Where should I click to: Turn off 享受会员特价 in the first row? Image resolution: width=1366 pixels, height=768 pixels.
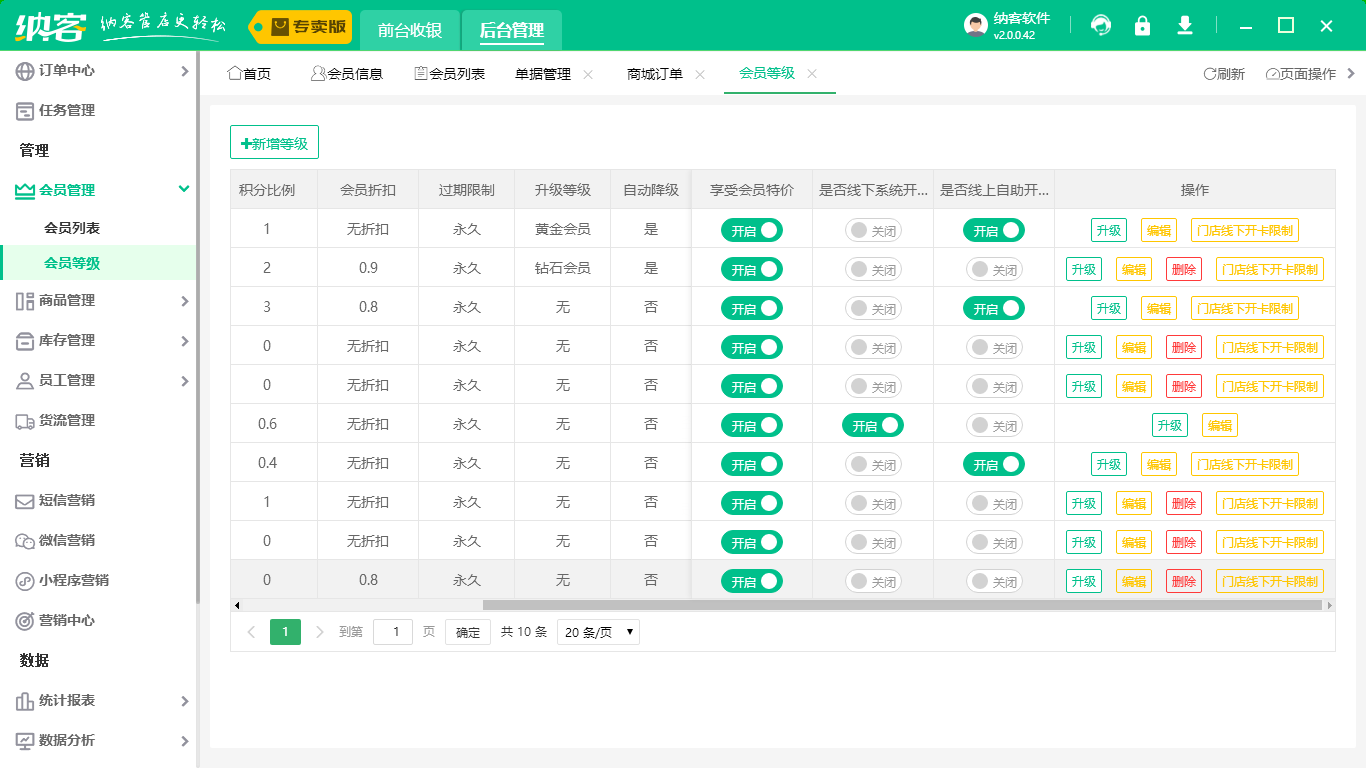[752, 230]
